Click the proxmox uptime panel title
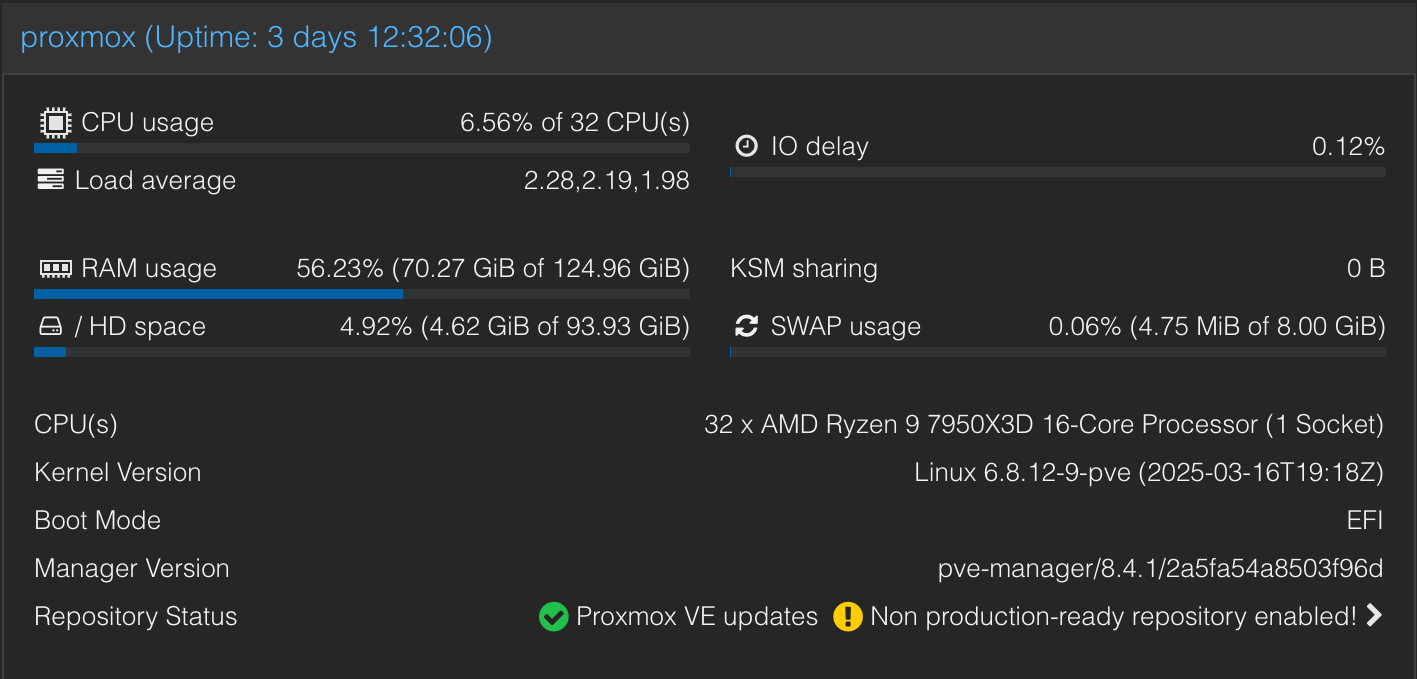 coord(257,37)
